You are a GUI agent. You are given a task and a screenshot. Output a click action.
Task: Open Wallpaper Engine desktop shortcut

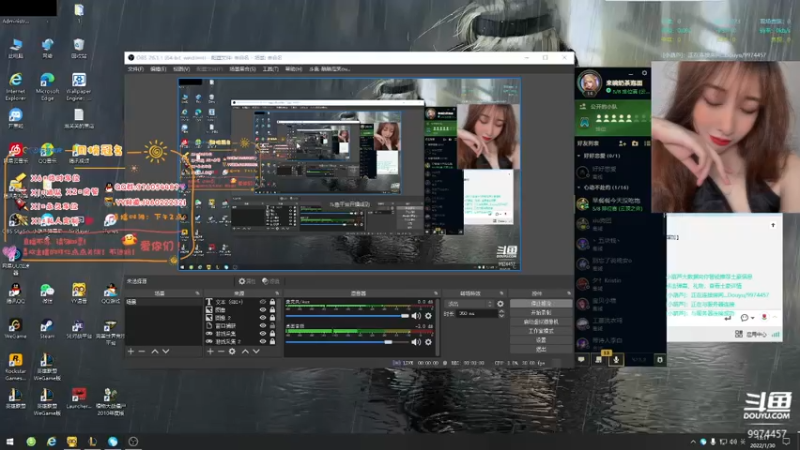[79, 86]
